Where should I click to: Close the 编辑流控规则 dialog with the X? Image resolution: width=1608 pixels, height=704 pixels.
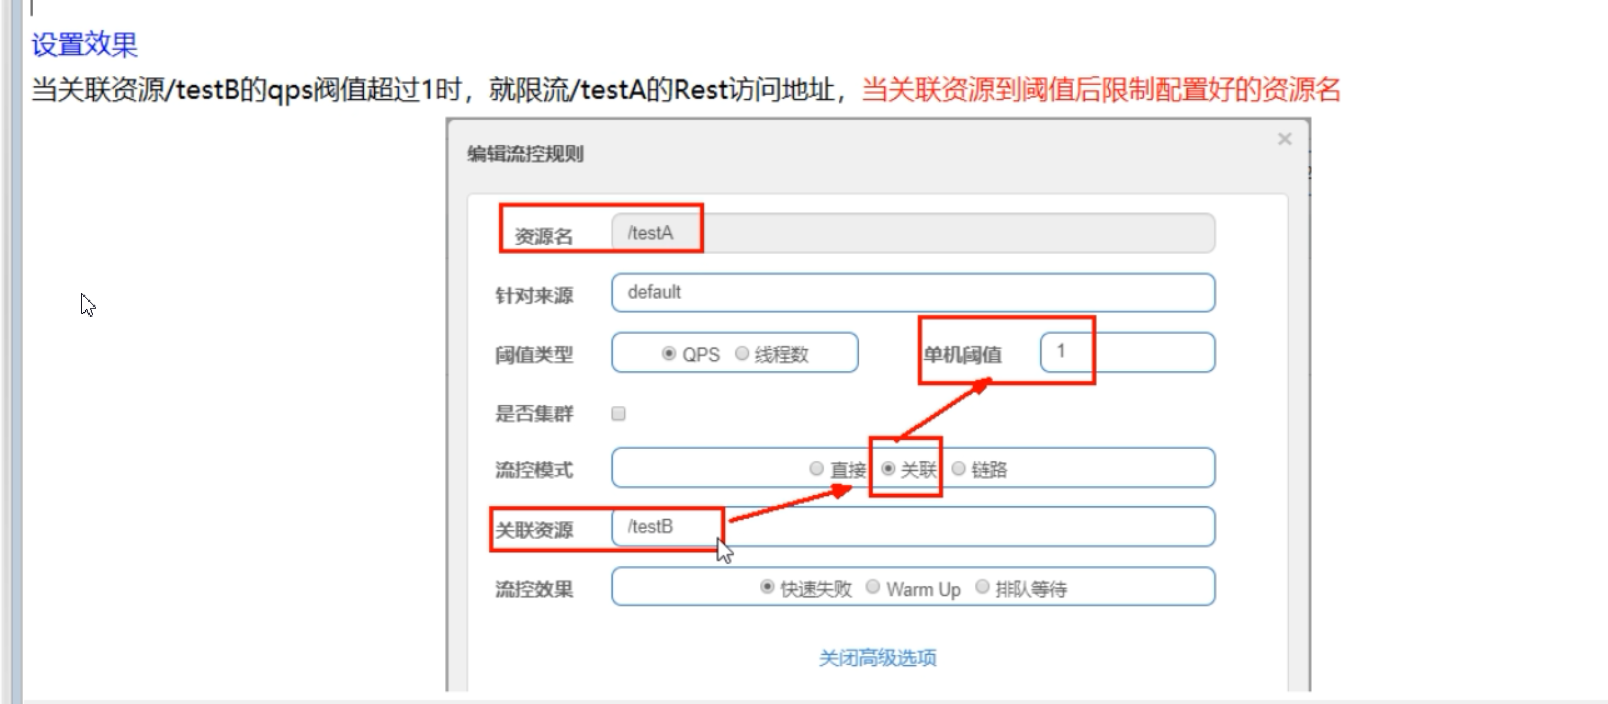1285,139
